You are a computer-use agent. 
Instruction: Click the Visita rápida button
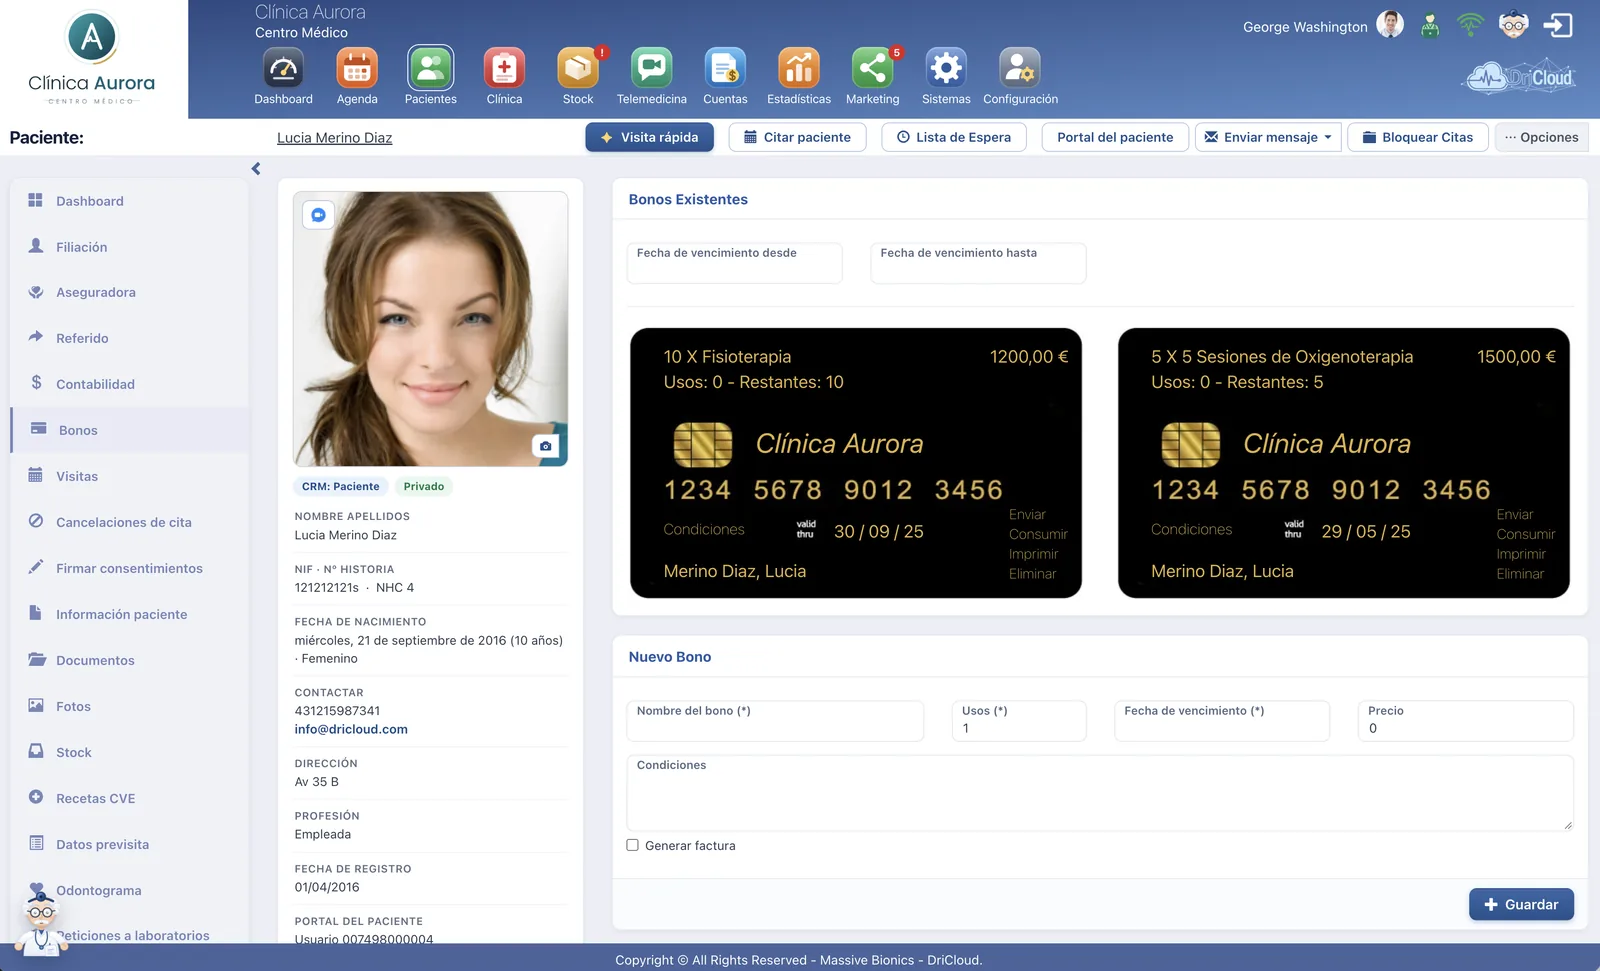[x=650, y=137]
